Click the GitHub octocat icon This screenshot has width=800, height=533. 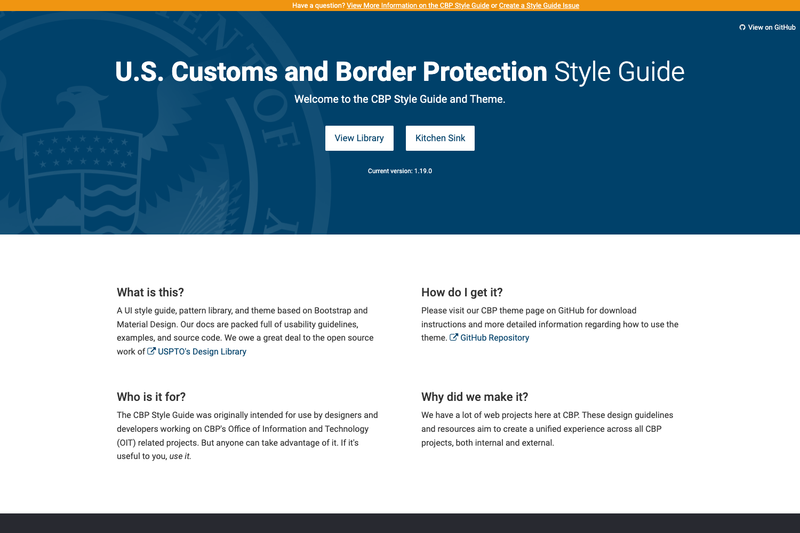pyautogui.click(x=742, y=28)
